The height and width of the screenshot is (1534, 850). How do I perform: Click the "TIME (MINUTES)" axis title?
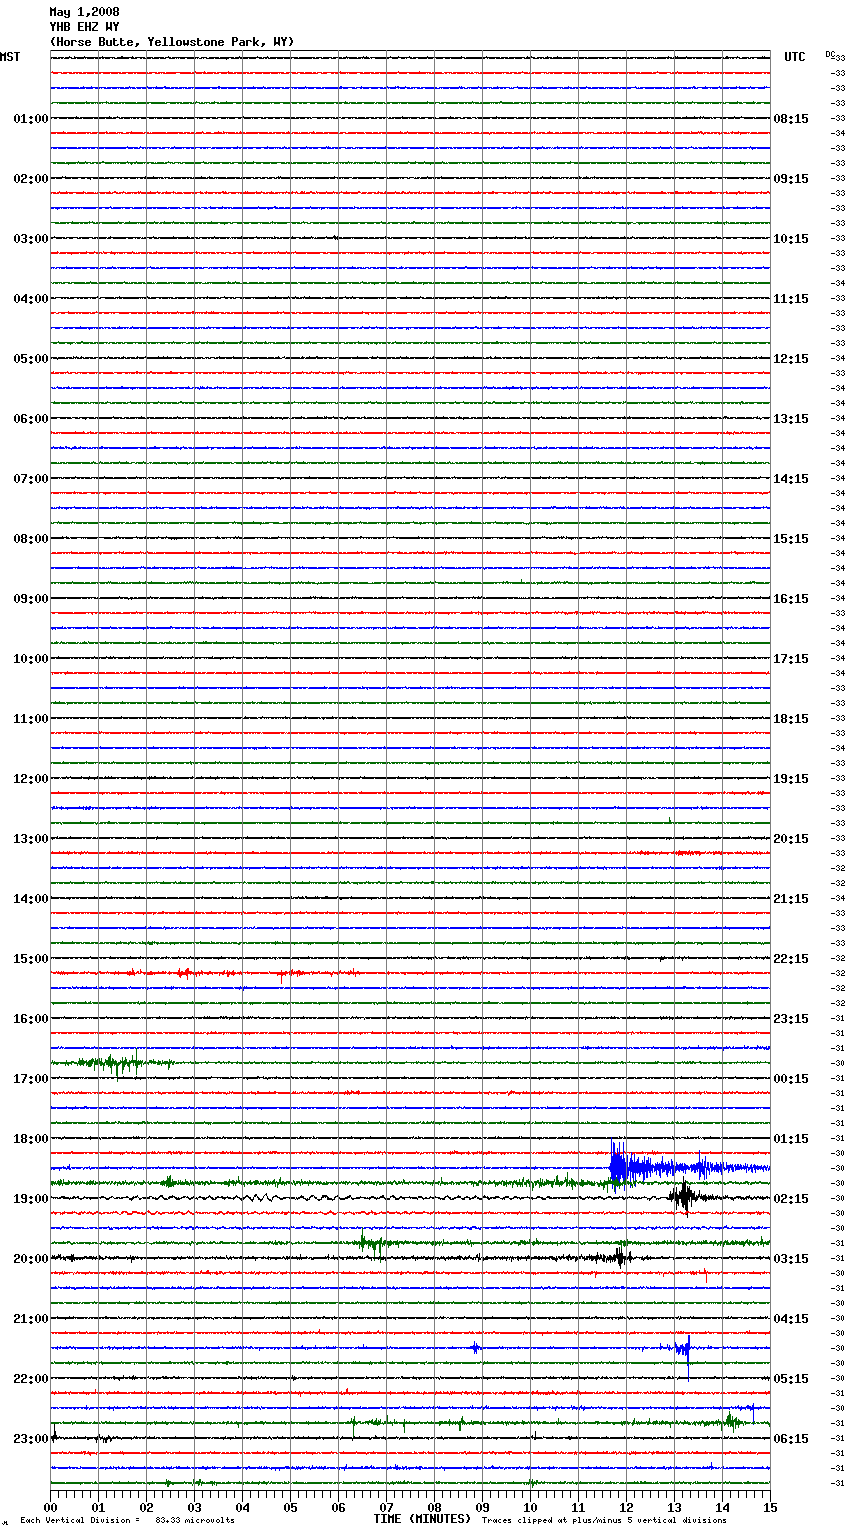422,1519
